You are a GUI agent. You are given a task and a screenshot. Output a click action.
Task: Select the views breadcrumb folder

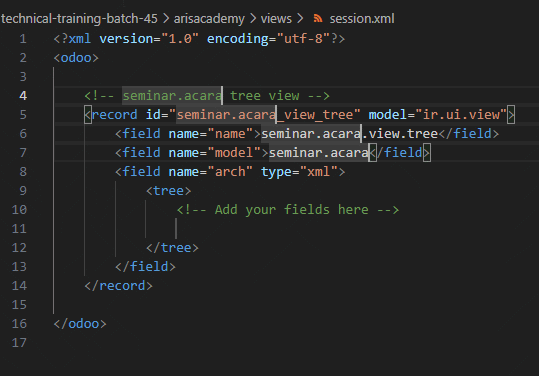(x=276, y=19)
